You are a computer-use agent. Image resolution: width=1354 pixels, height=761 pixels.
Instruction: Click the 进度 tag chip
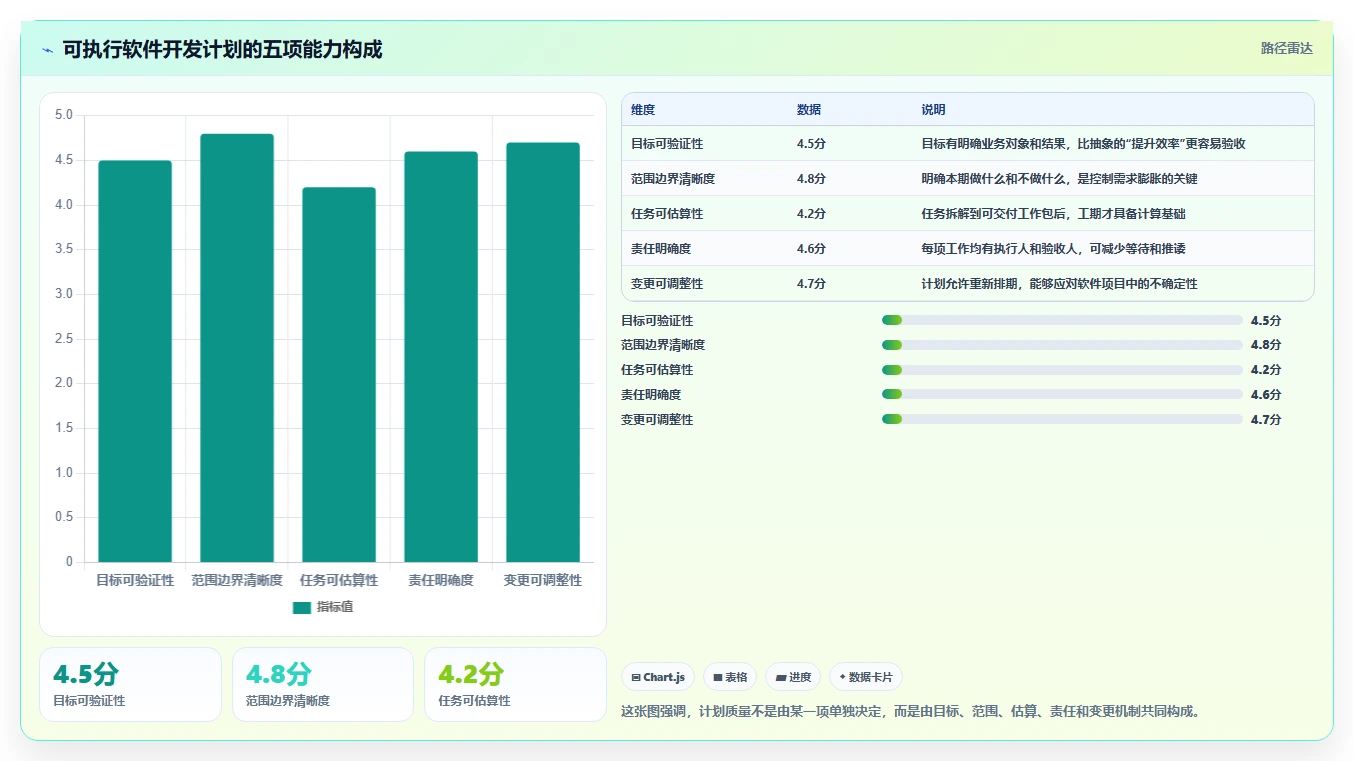coord(793,677)
